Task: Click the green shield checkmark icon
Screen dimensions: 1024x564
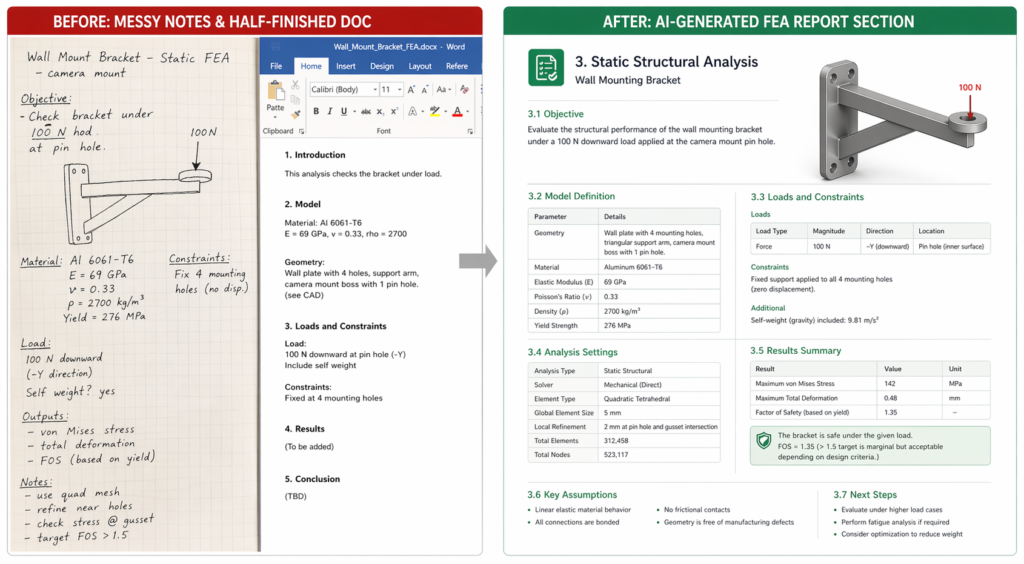Action: tap(763, 441)
